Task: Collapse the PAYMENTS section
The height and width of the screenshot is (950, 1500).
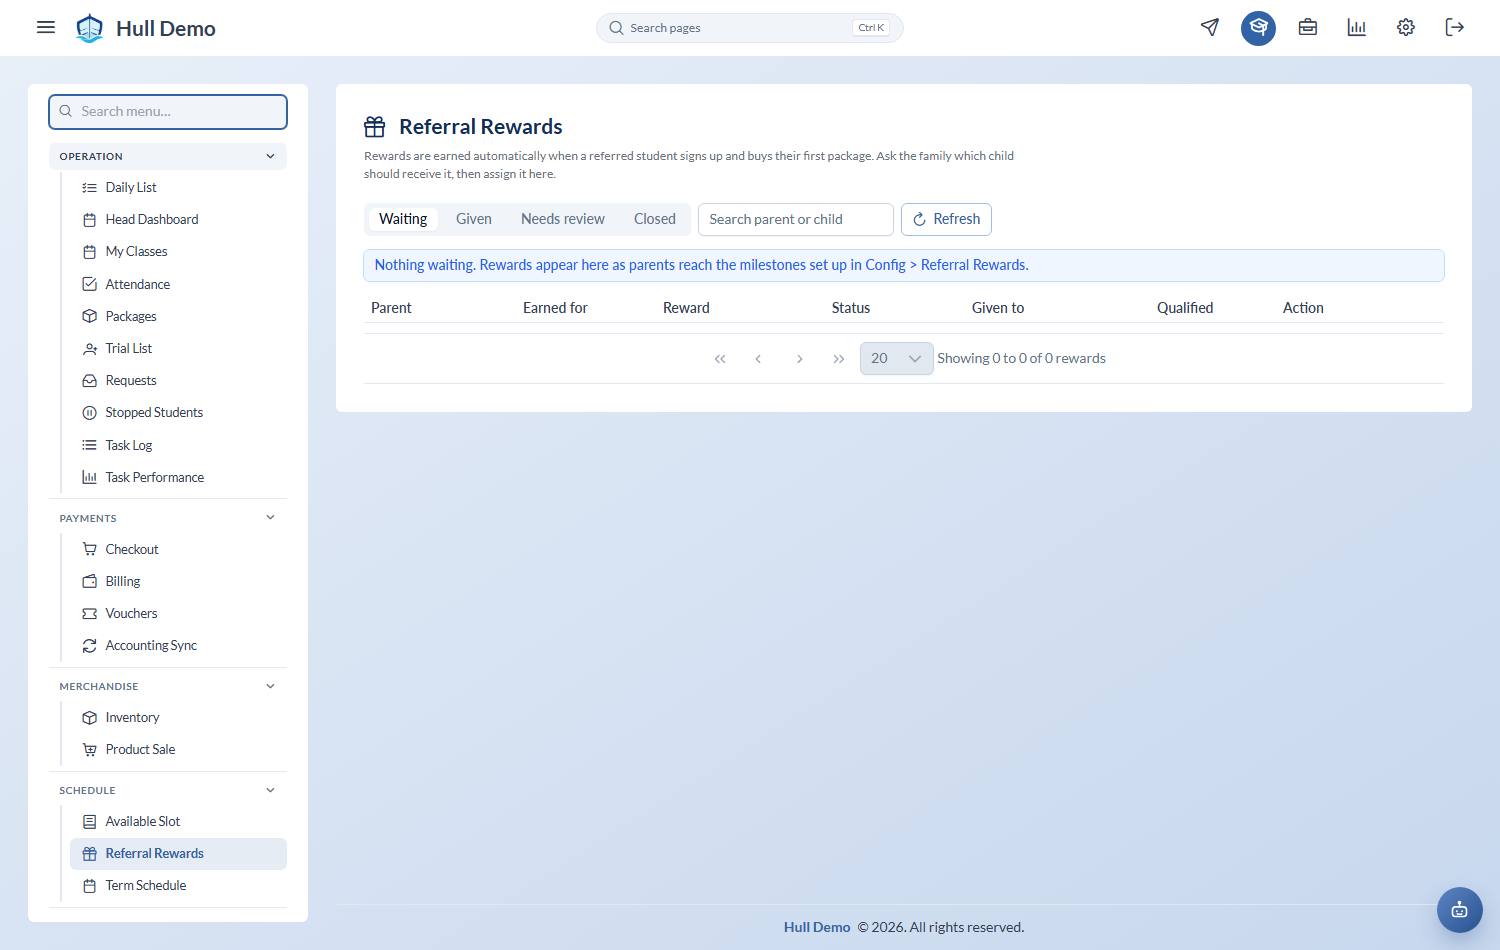Action: click(x=168, y=518)
